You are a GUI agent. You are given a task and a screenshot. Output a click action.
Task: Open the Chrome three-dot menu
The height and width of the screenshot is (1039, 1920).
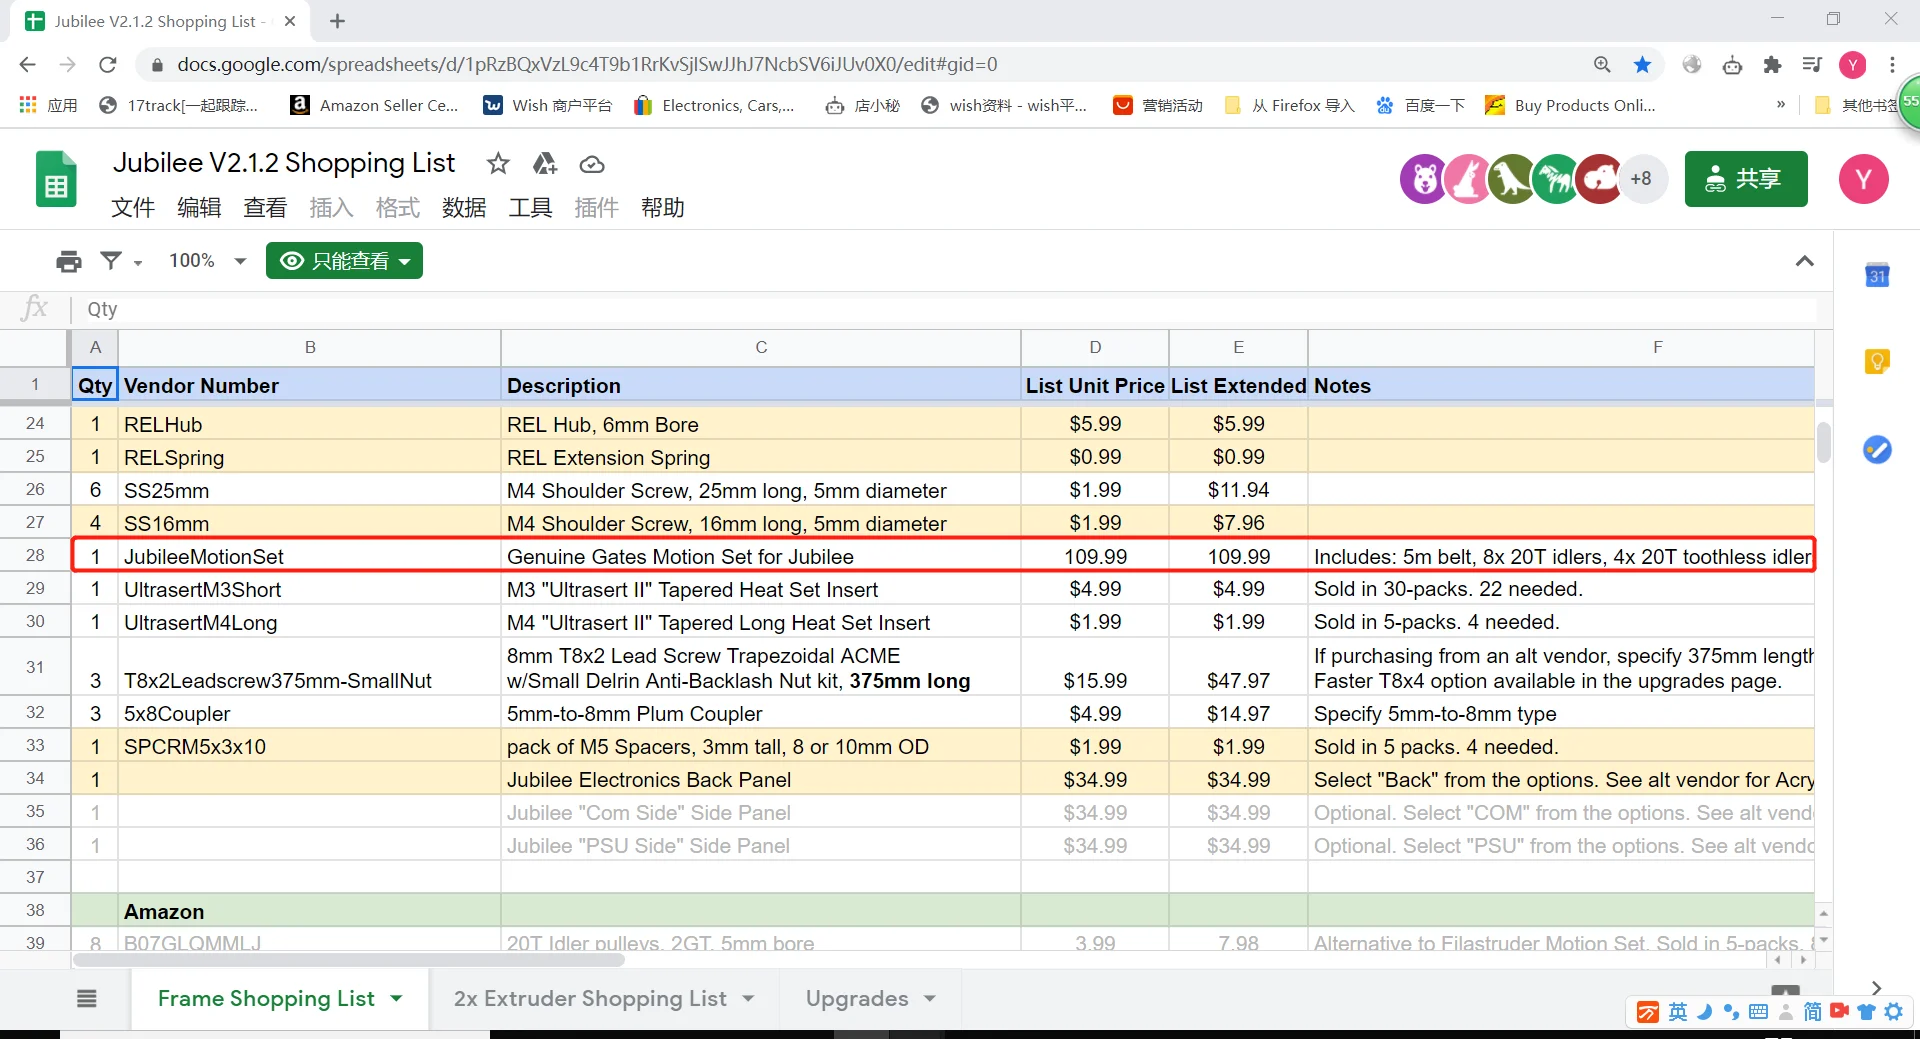pos(1892,65)
